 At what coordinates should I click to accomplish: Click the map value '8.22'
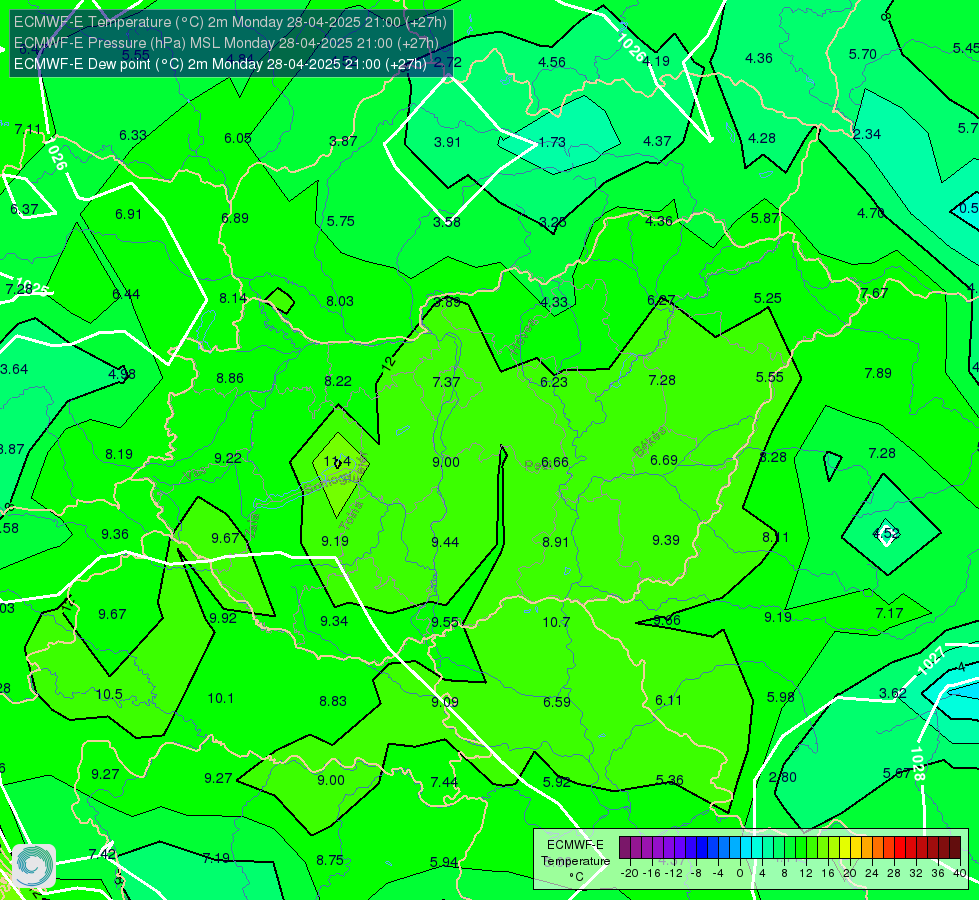tap(338, 381)
